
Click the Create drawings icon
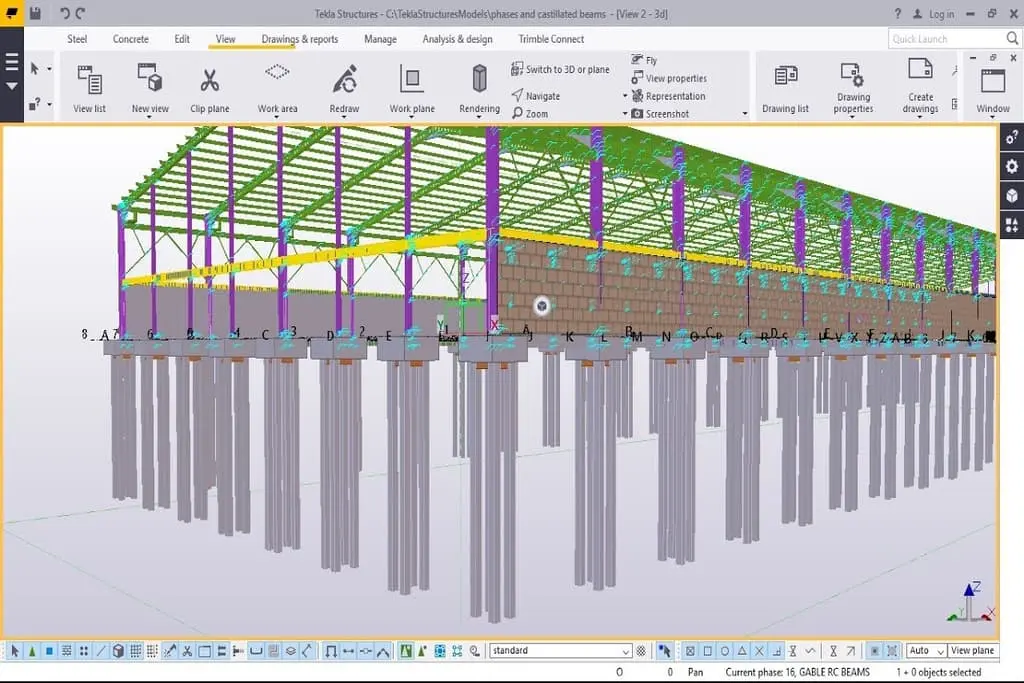[x=920, y=68]
